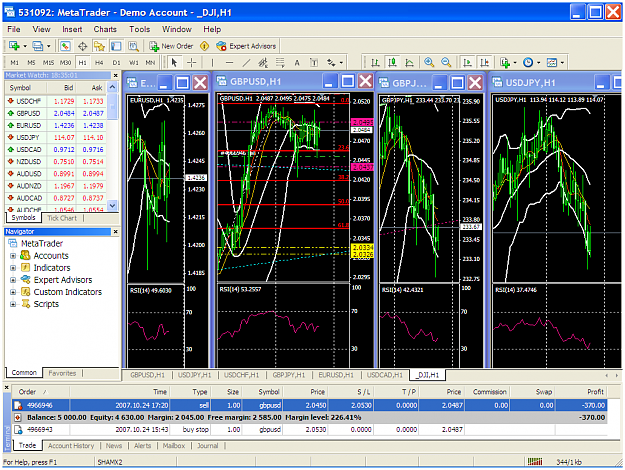625x470 pixels.
Task: Click the New Order button
Action: 171,46
